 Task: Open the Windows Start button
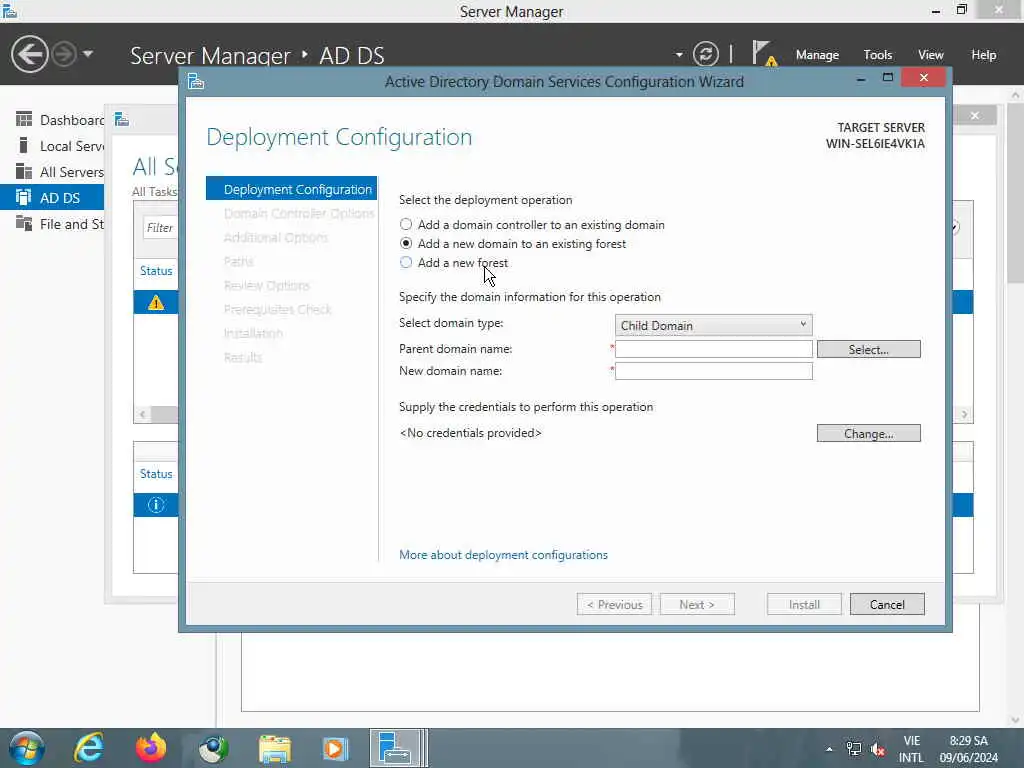26,748
